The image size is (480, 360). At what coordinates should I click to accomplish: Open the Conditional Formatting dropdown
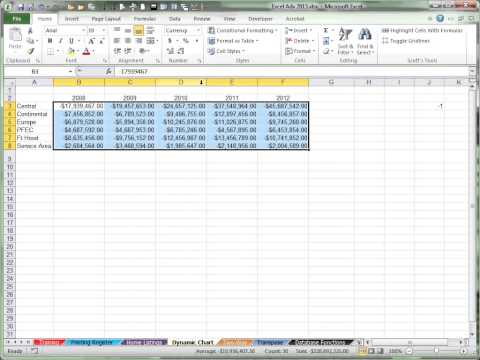click(243, 30)
